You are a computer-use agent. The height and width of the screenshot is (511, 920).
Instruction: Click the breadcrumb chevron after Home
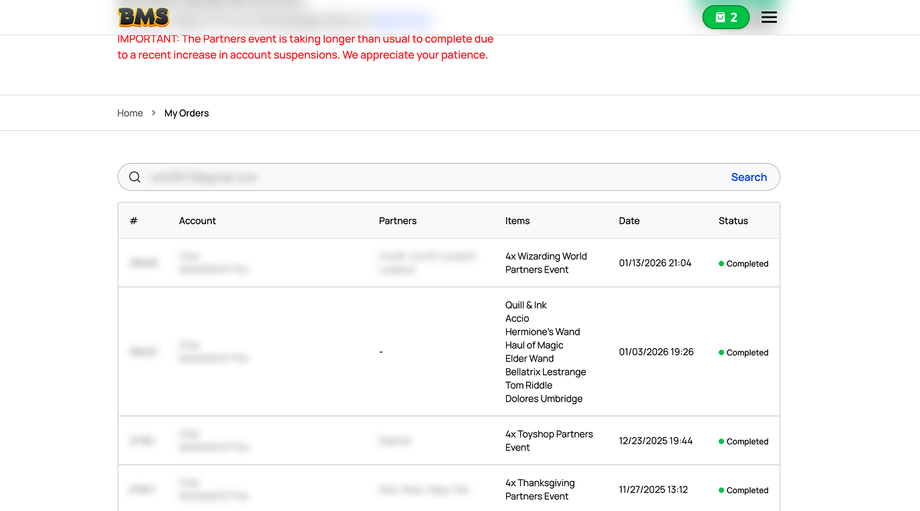click(154, 113)
